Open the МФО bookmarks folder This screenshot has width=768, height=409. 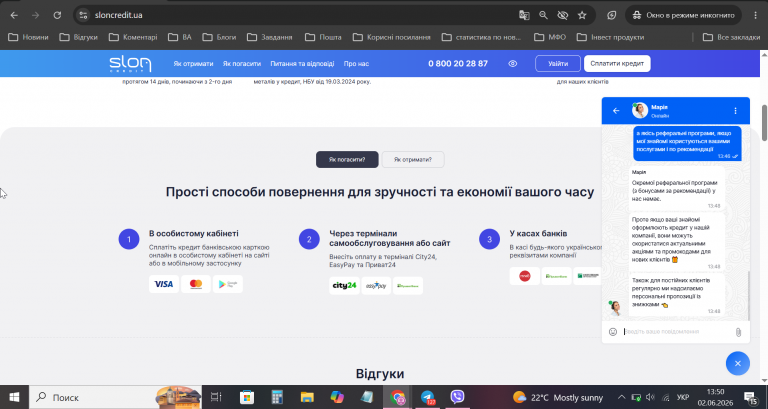tap(550, 37)
